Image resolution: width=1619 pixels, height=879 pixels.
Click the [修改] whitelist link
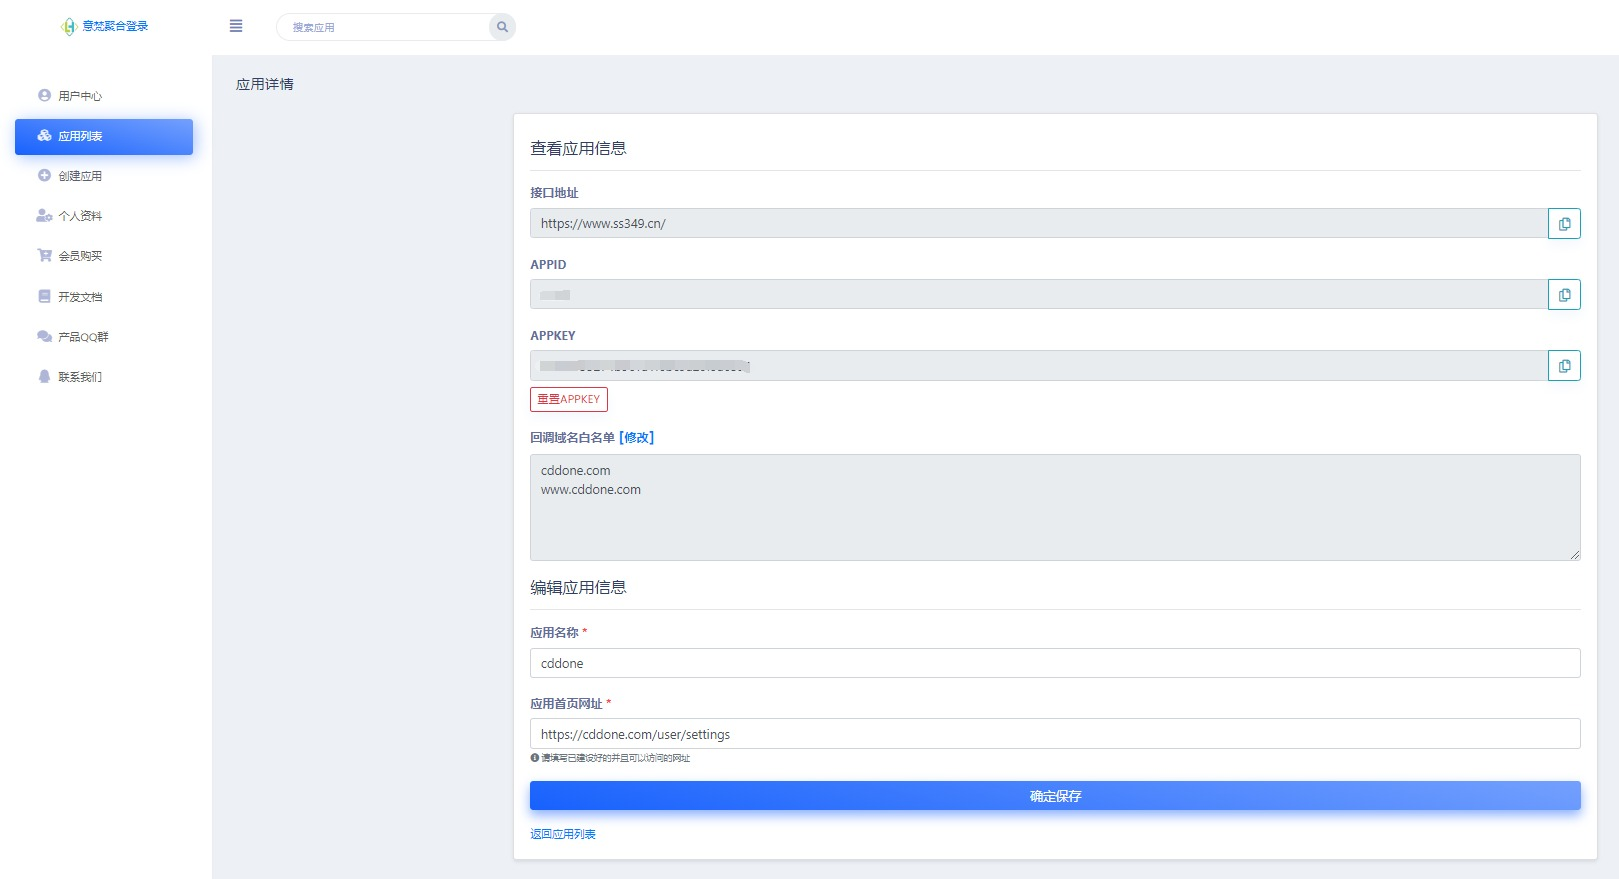tap(636, 438)
